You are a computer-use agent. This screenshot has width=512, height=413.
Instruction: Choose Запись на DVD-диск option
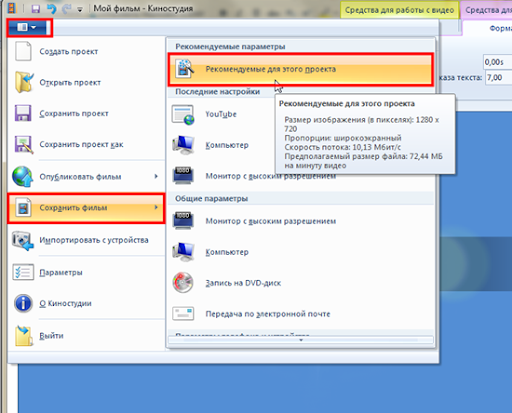pos(301,283)
